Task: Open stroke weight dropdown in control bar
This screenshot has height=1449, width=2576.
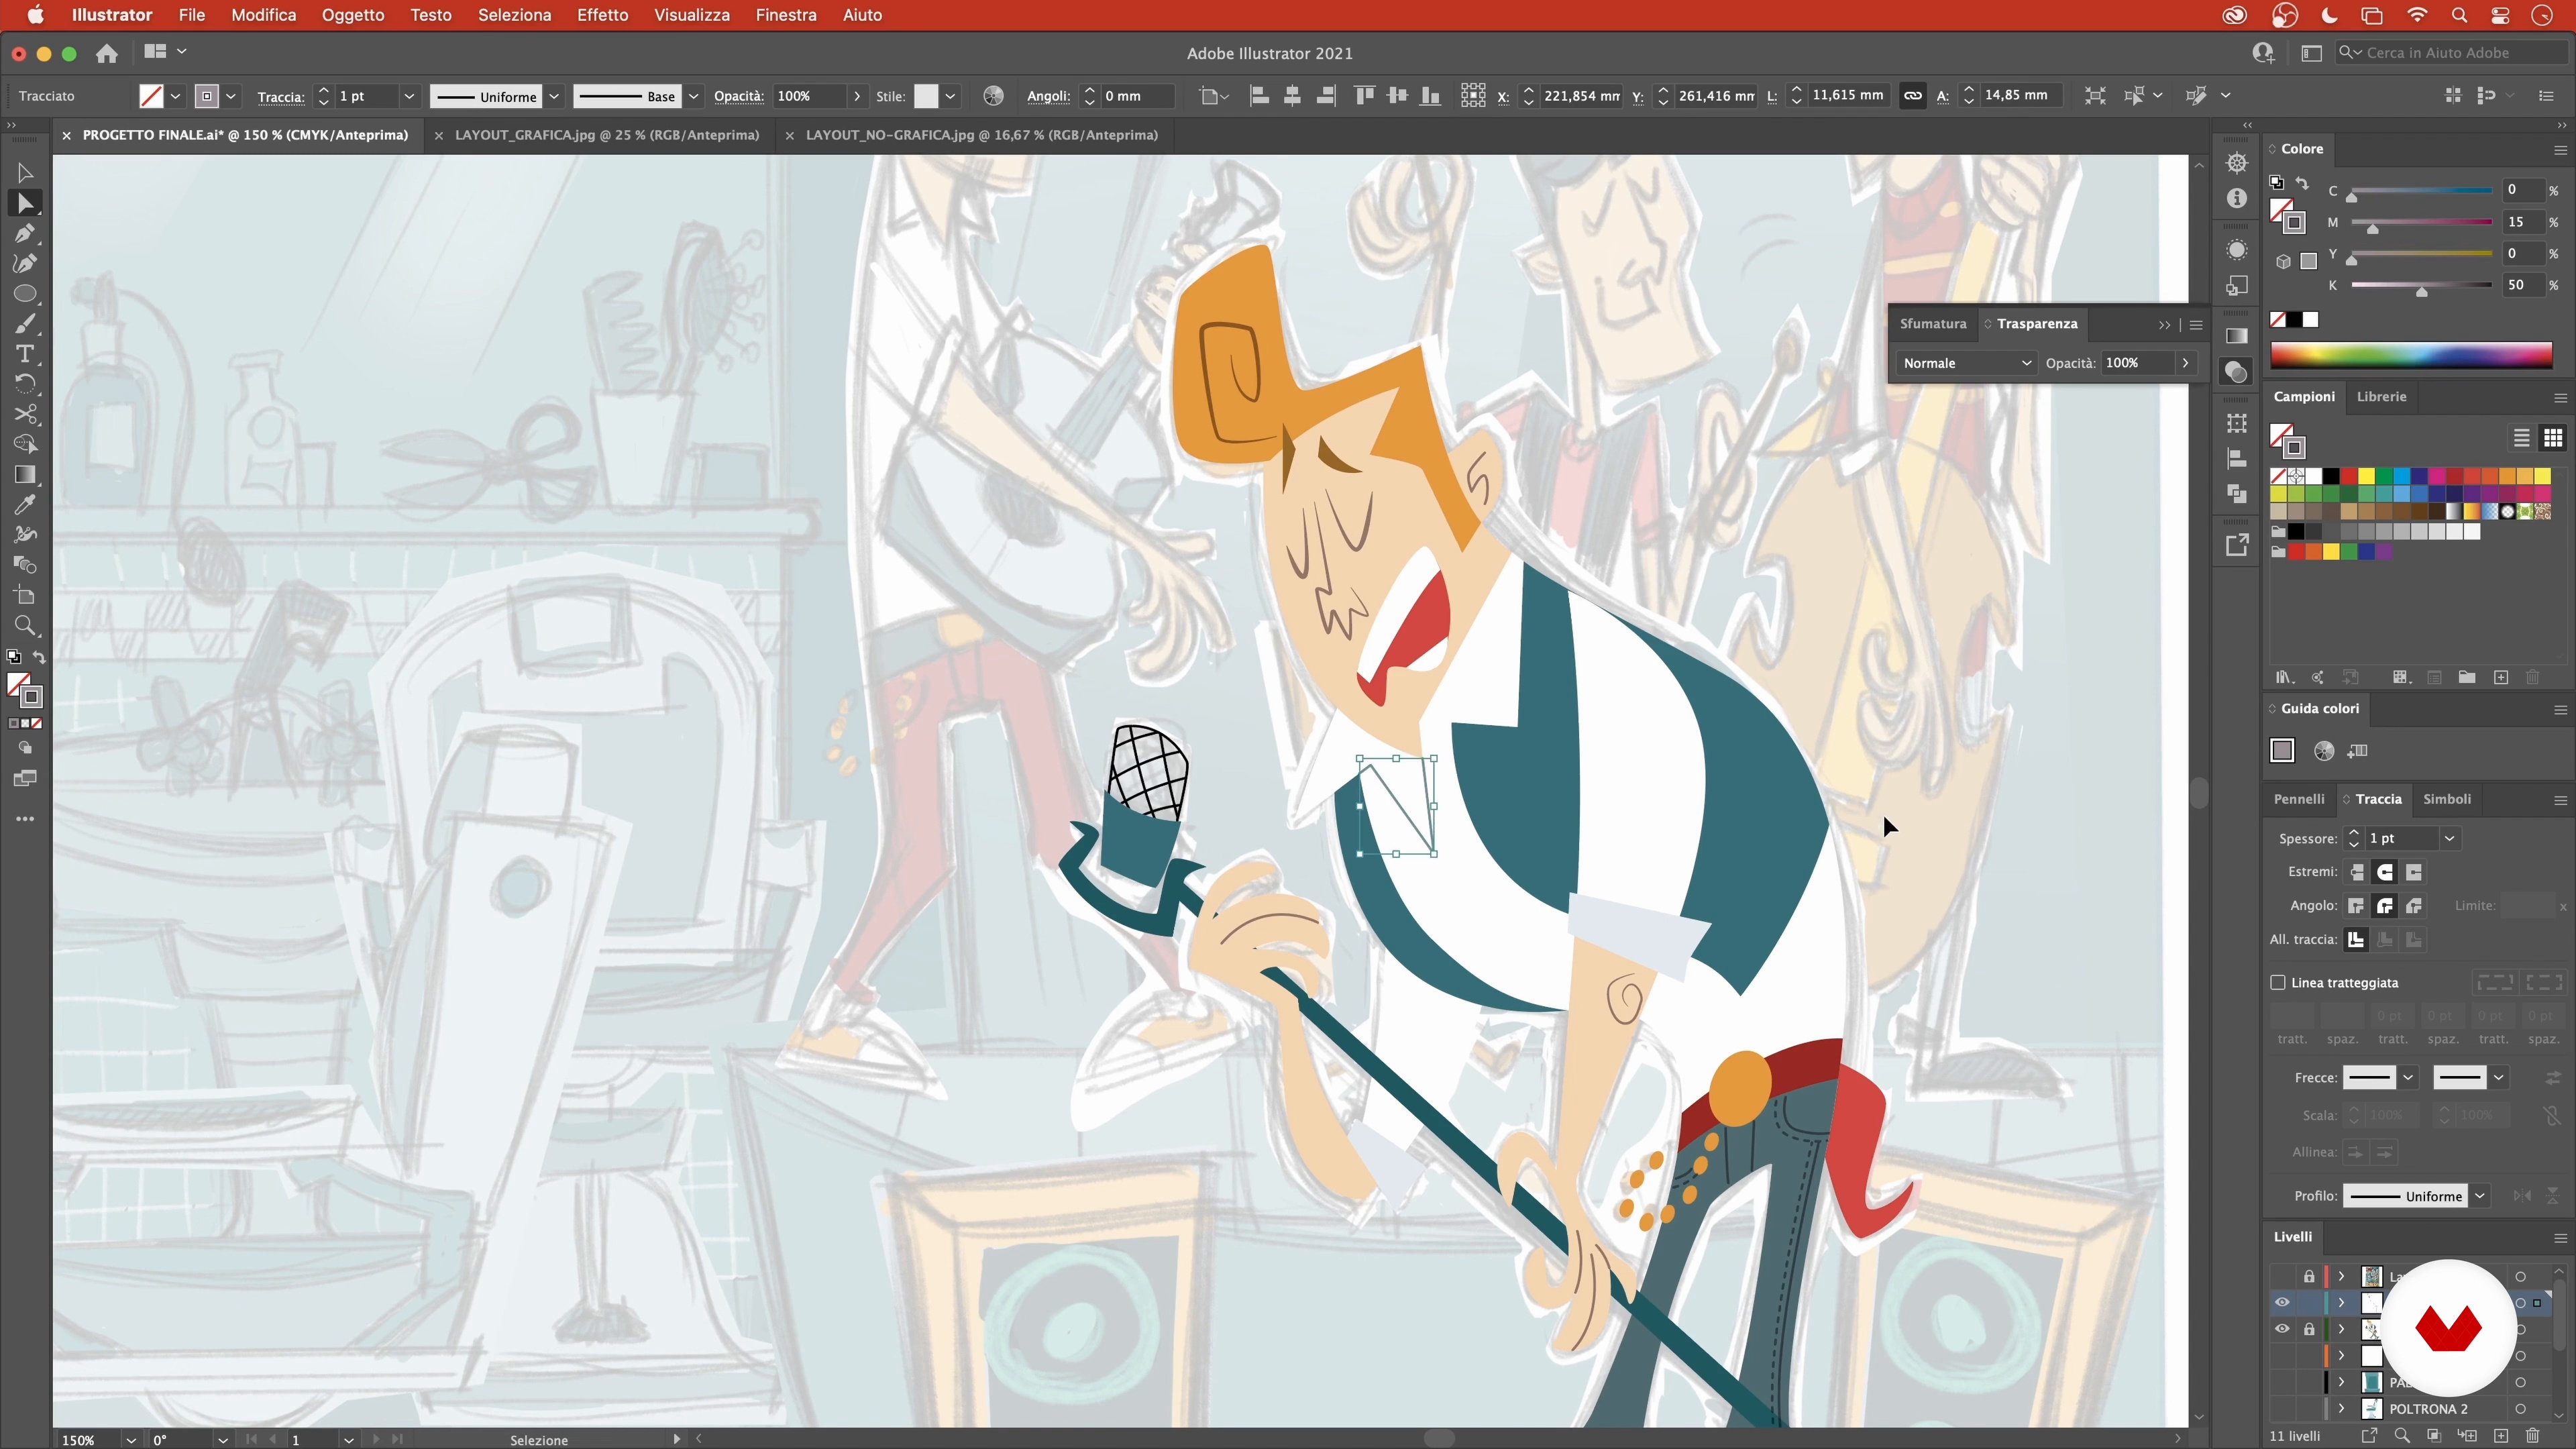Action: (408, 96)
